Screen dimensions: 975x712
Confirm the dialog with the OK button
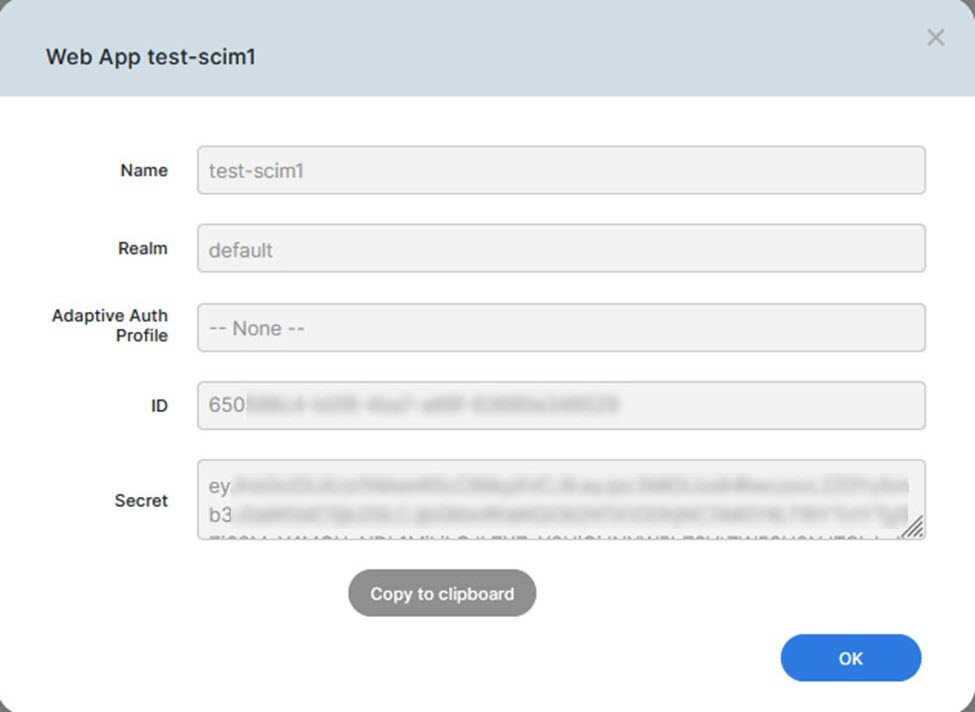[x=850, y=658]
